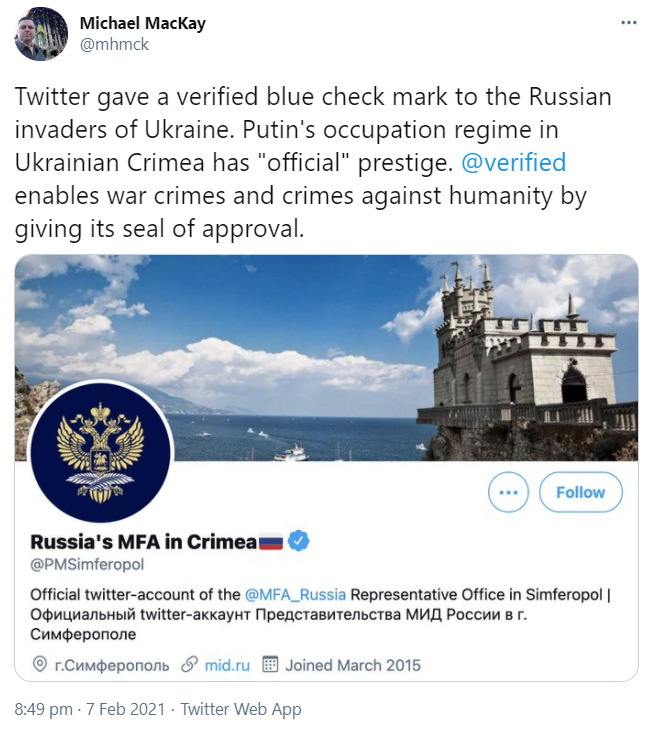Select the Russia's MFA in Crimea name

pyautogui.click(x=143, y=542)
